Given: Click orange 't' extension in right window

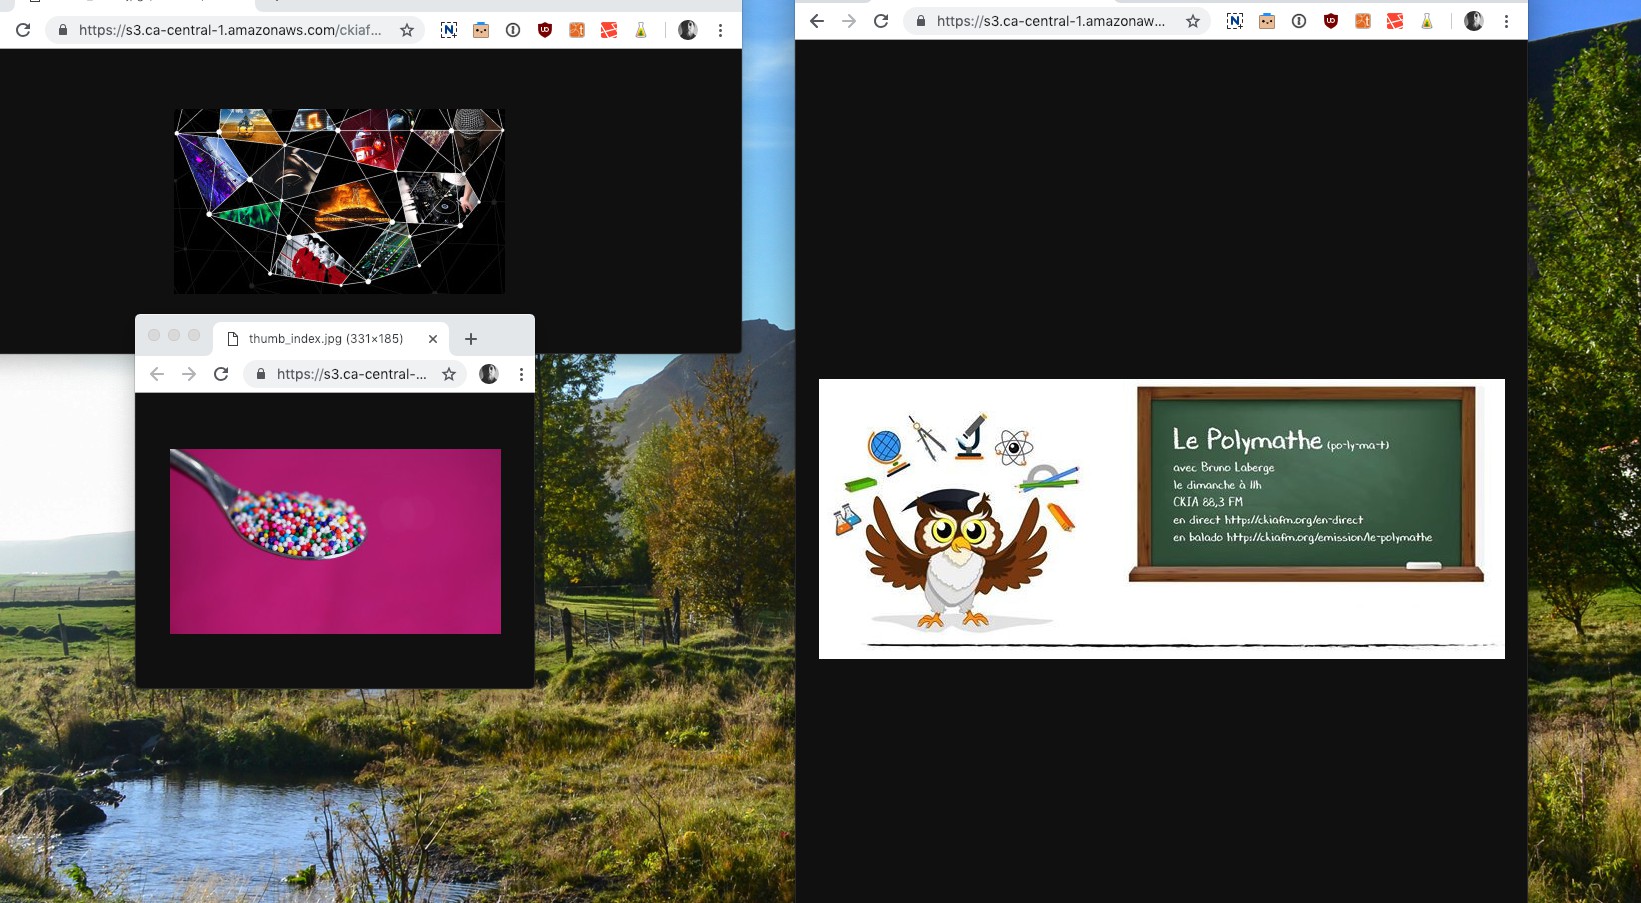Looking at the screenshot, I should point(1363,21).
